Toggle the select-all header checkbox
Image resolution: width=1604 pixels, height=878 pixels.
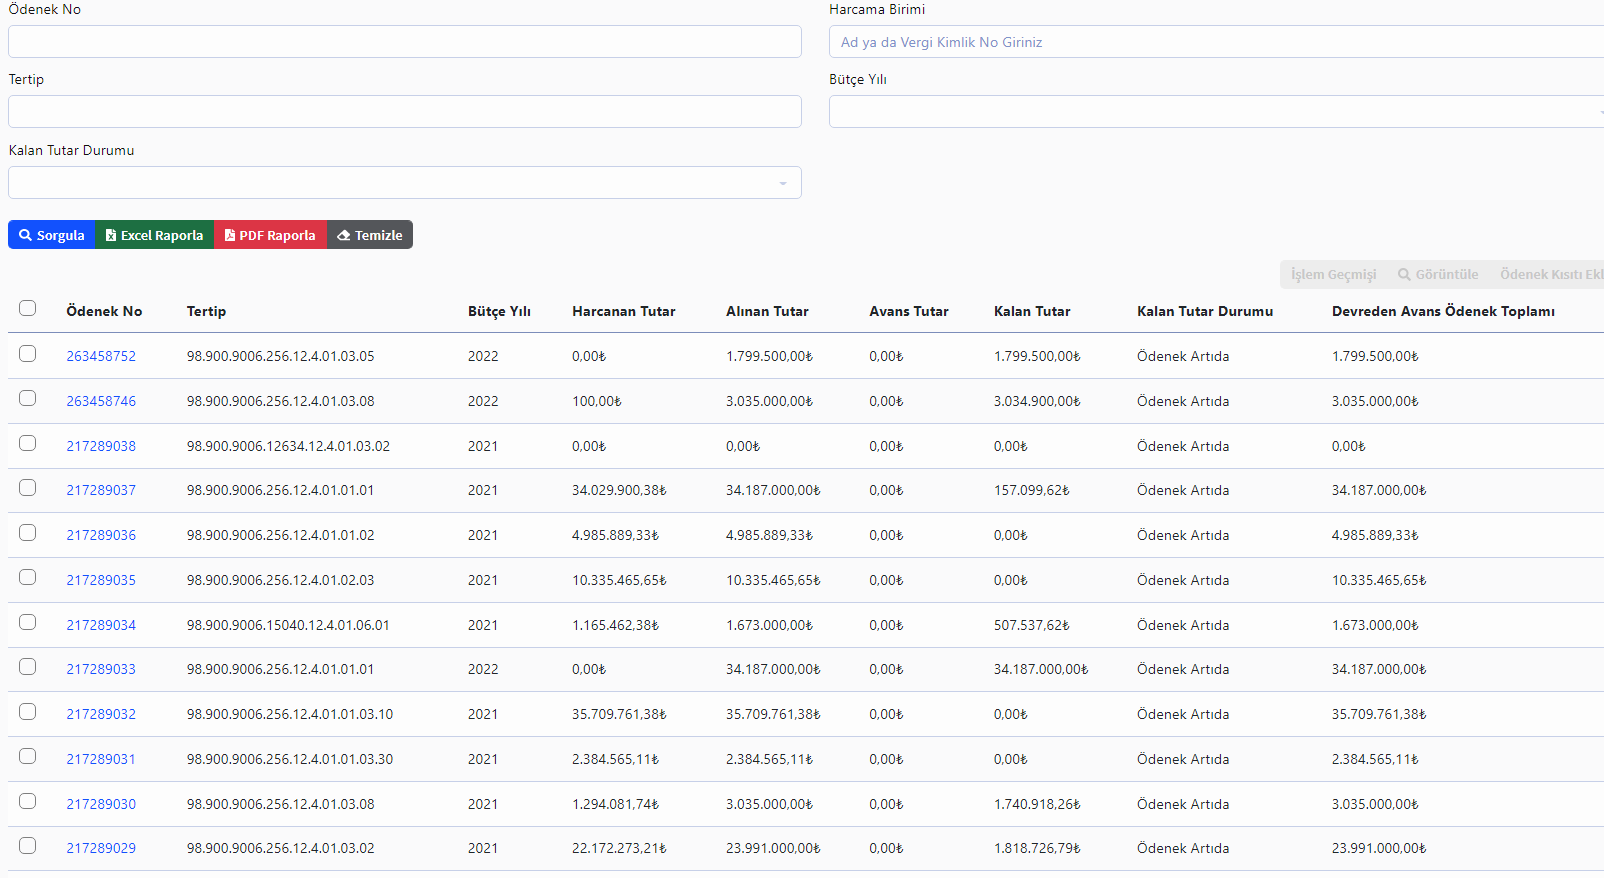pos(28,308)
